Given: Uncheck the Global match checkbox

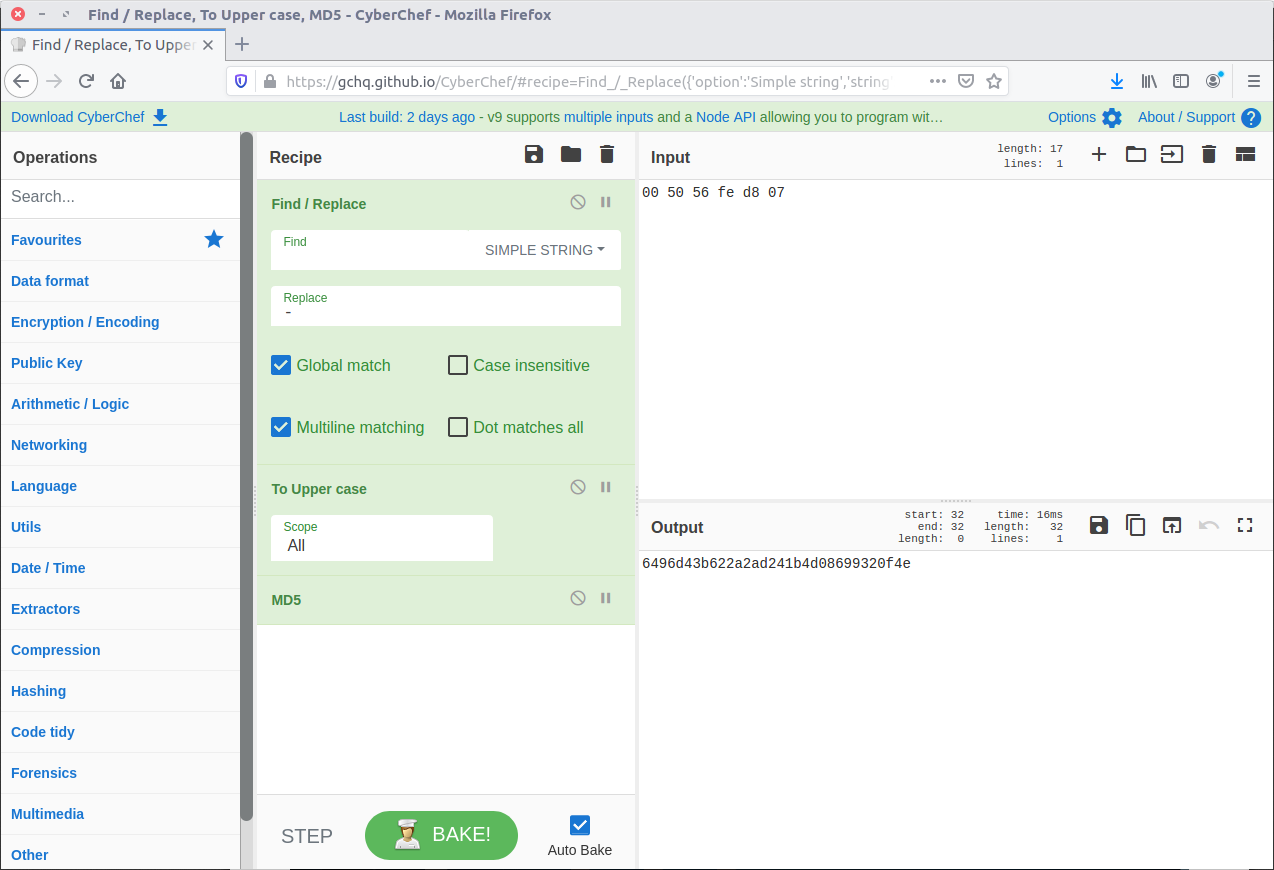Looking at the screenshot, I should tap(281, 365).
